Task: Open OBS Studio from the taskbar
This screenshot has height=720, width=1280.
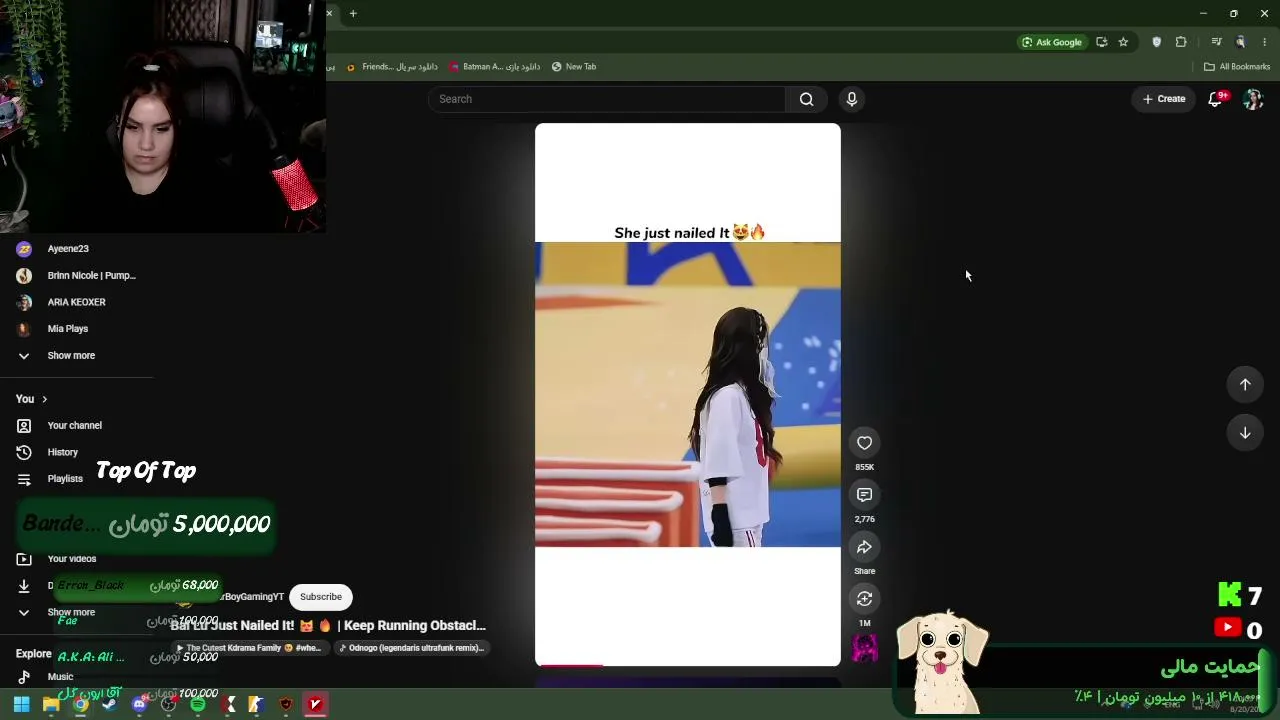Action: 168,705
